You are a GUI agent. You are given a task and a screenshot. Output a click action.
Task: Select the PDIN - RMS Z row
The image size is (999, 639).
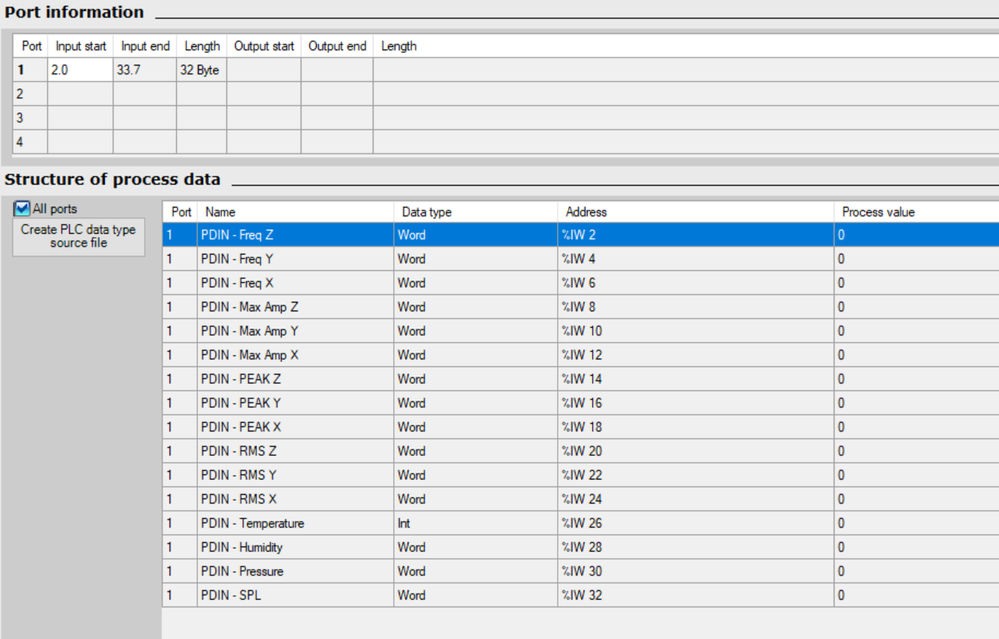(x=580, y=451)
